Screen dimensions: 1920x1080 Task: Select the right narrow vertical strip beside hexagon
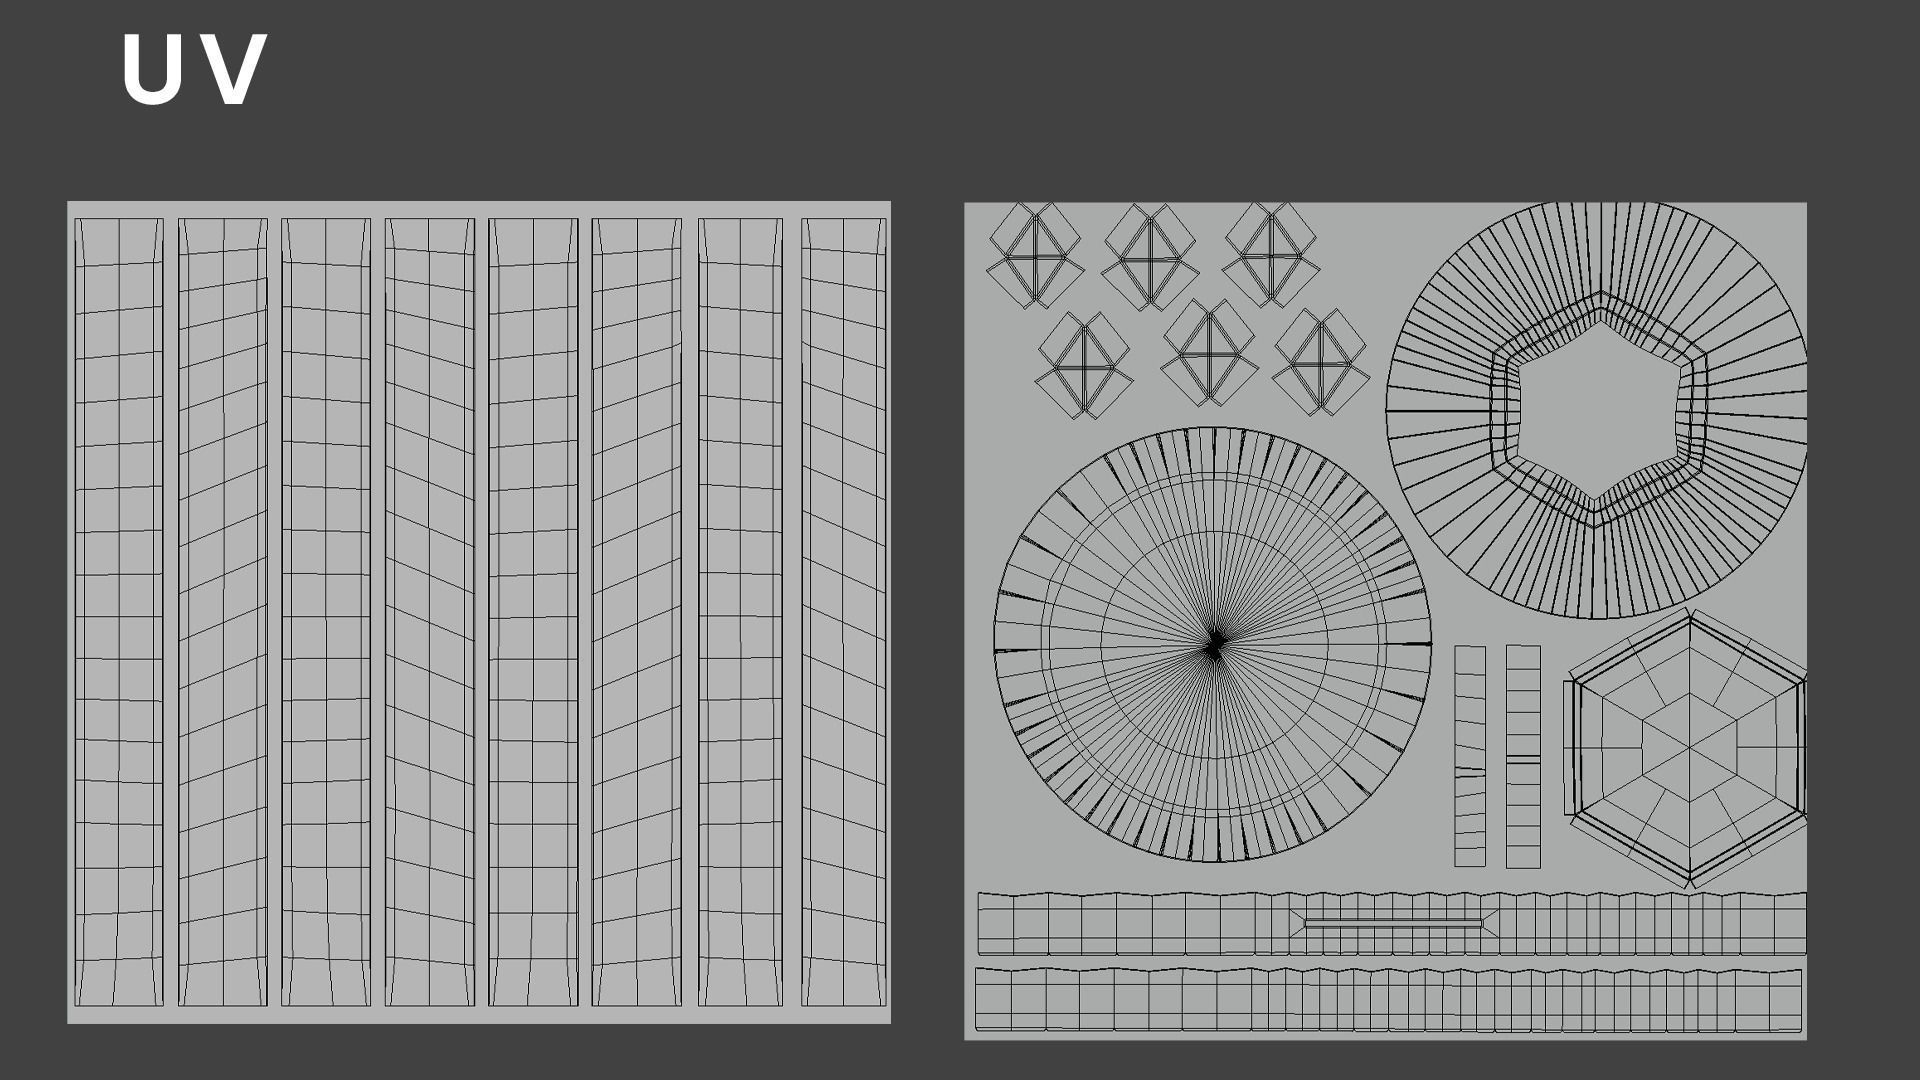[1523, 756]
